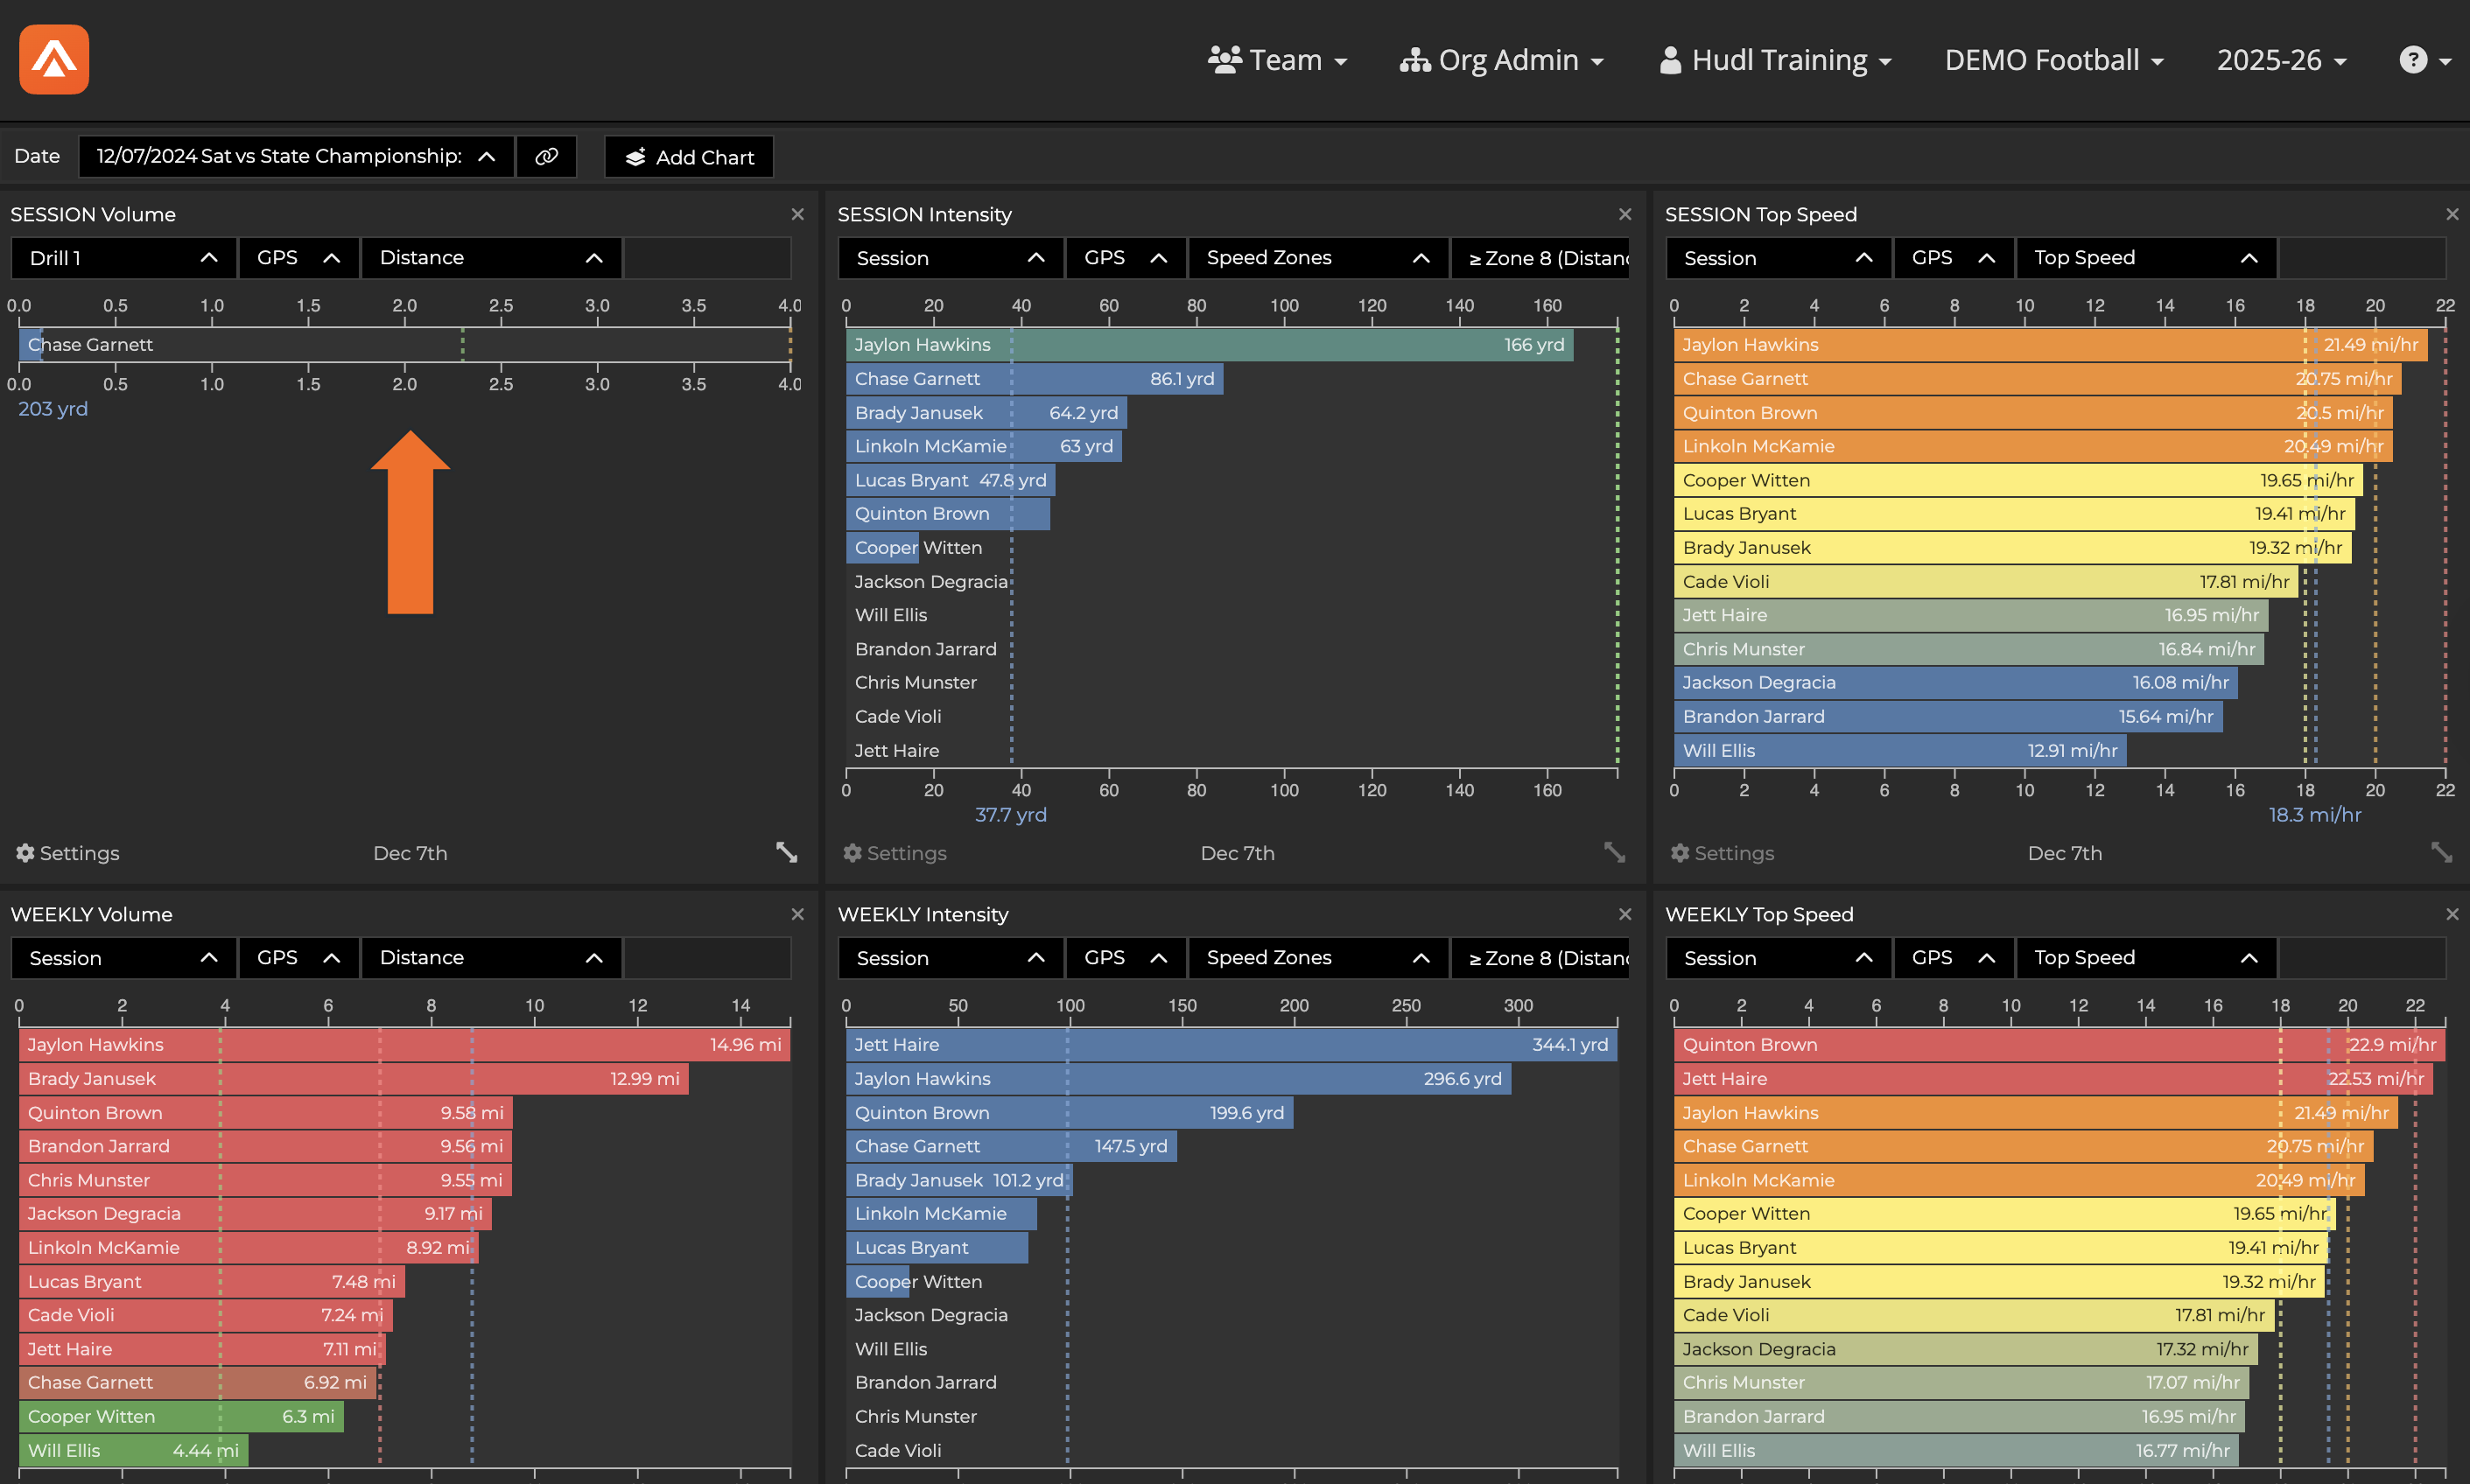
Task: Close the WEEKLY Volume chart
Action: point(797,914)
